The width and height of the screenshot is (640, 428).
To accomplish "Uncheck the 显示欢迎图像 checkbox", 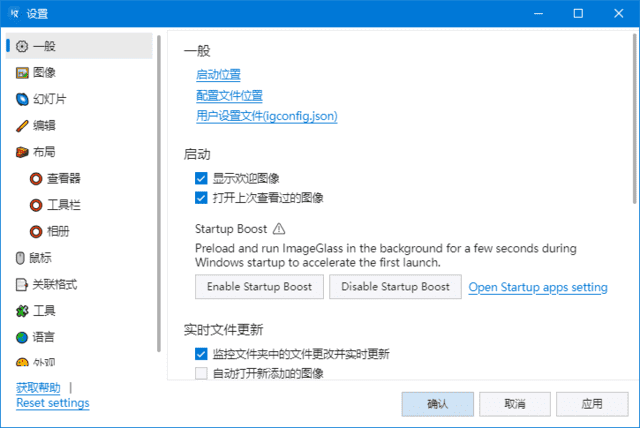I will (x=201, y=179).
